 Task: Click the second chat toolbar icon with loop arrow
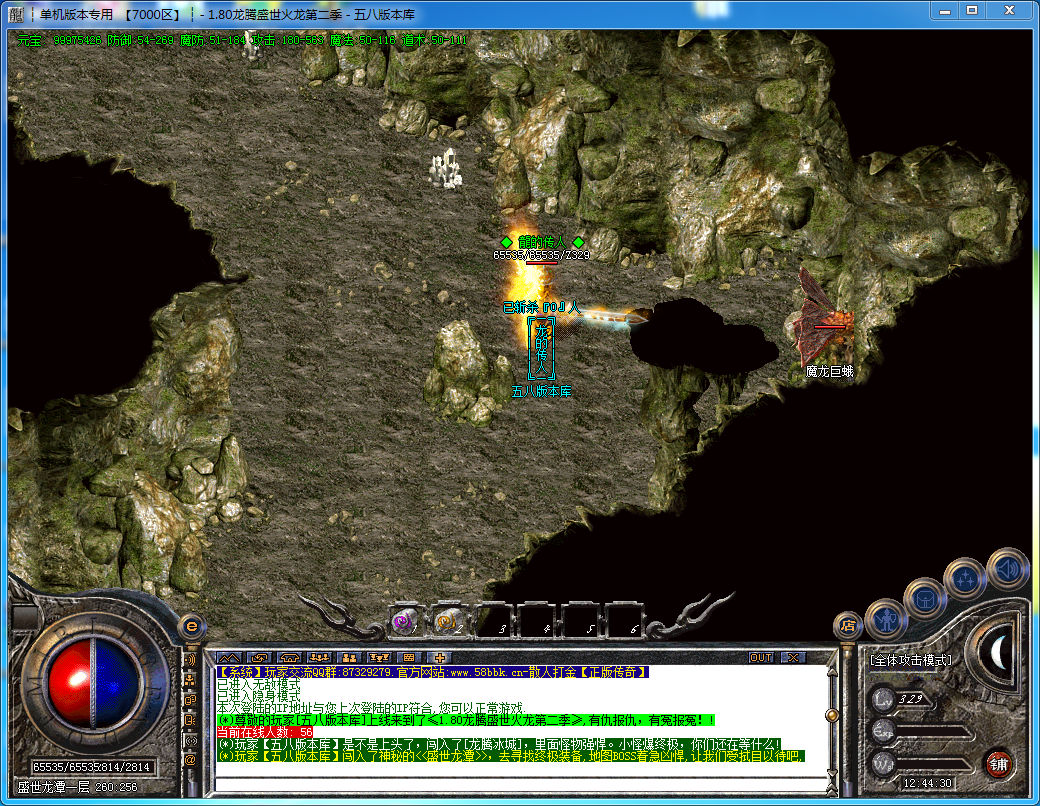pyautogui.click(x=259, y=657)
